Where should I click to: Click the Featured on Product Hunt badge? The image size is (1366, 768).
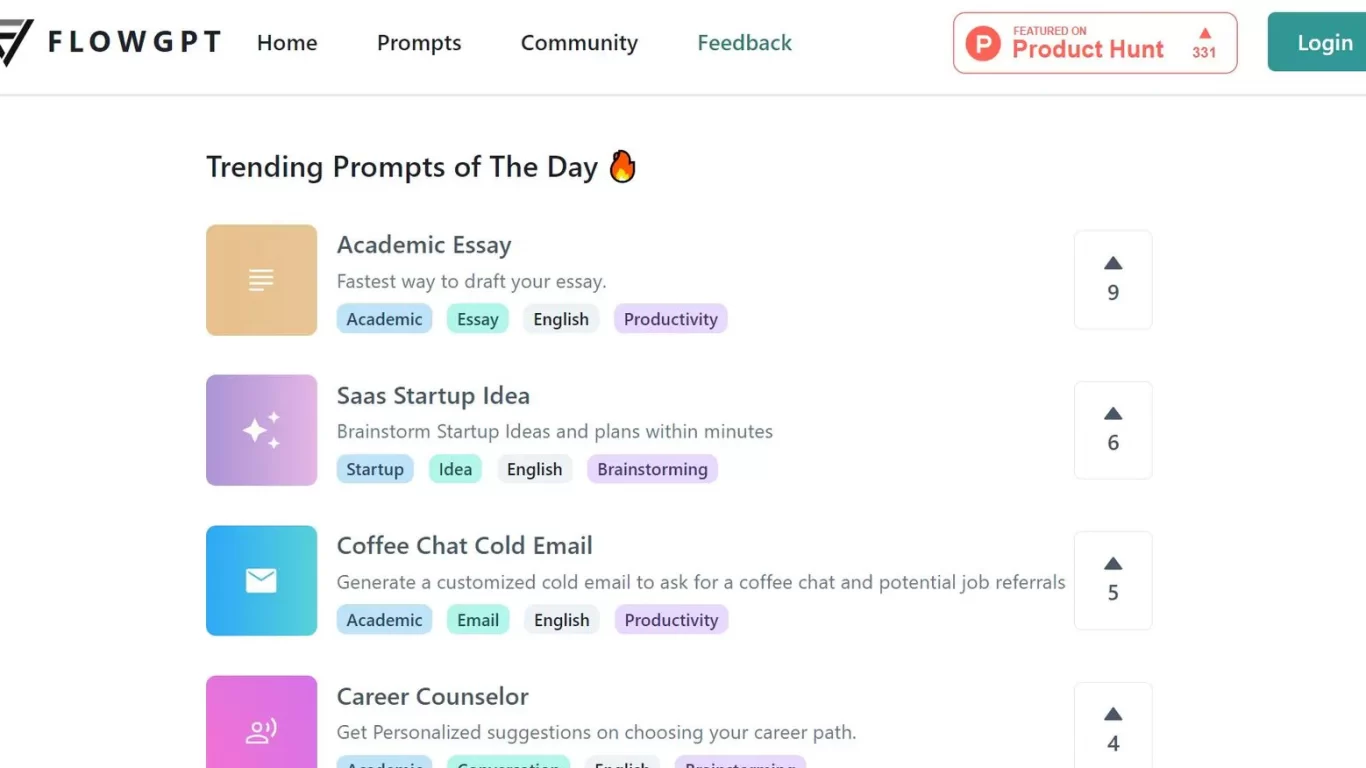tap(1095, 43)
